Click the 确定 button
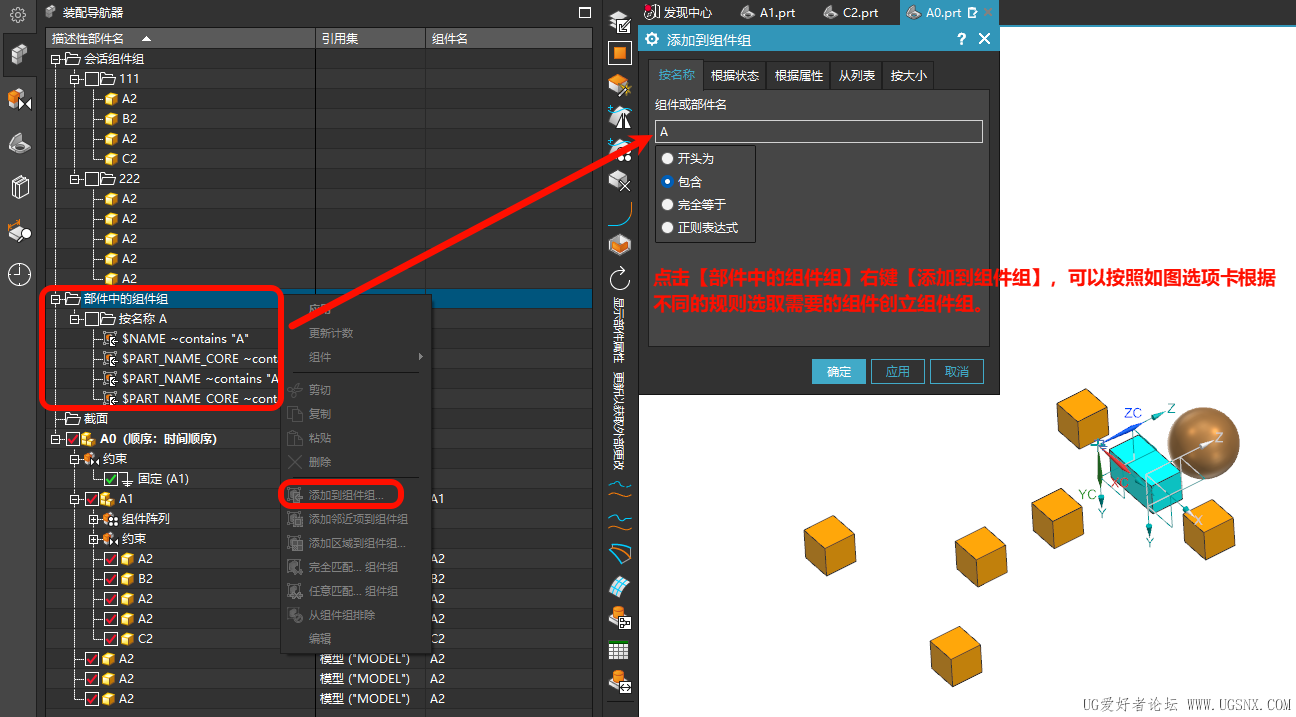 tap(839, 371)
